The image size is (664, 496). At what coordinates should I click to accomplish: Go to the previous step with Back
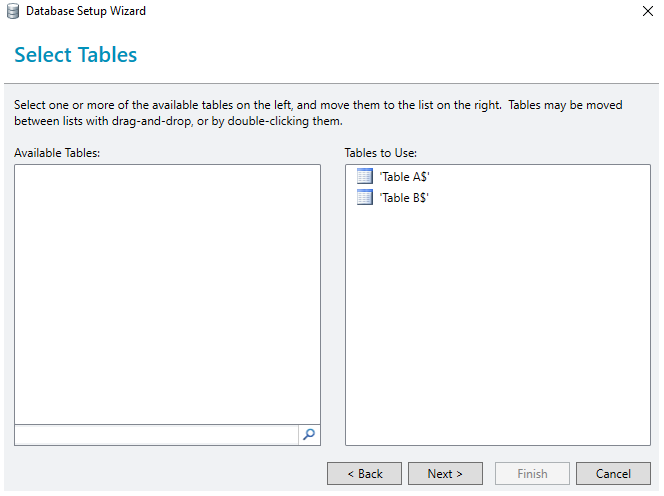364,474
